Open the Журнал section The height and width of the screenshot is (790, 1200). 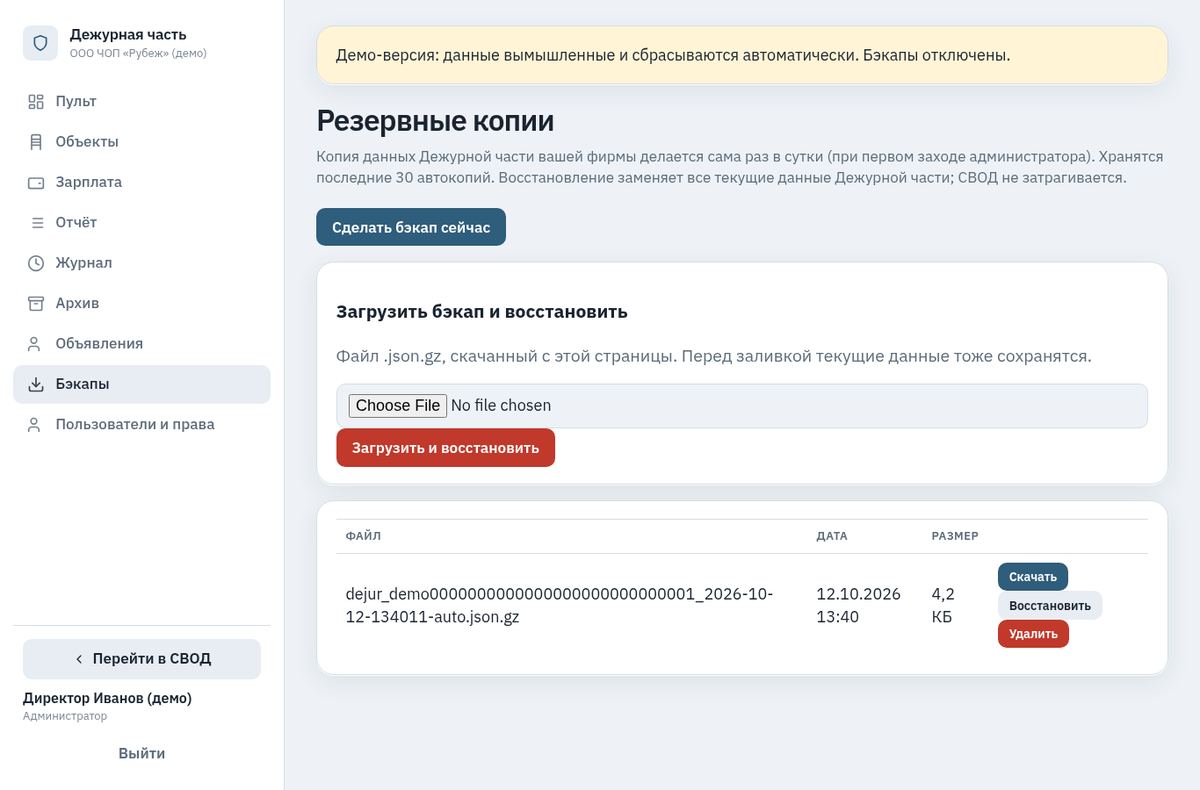pos(141,263)
